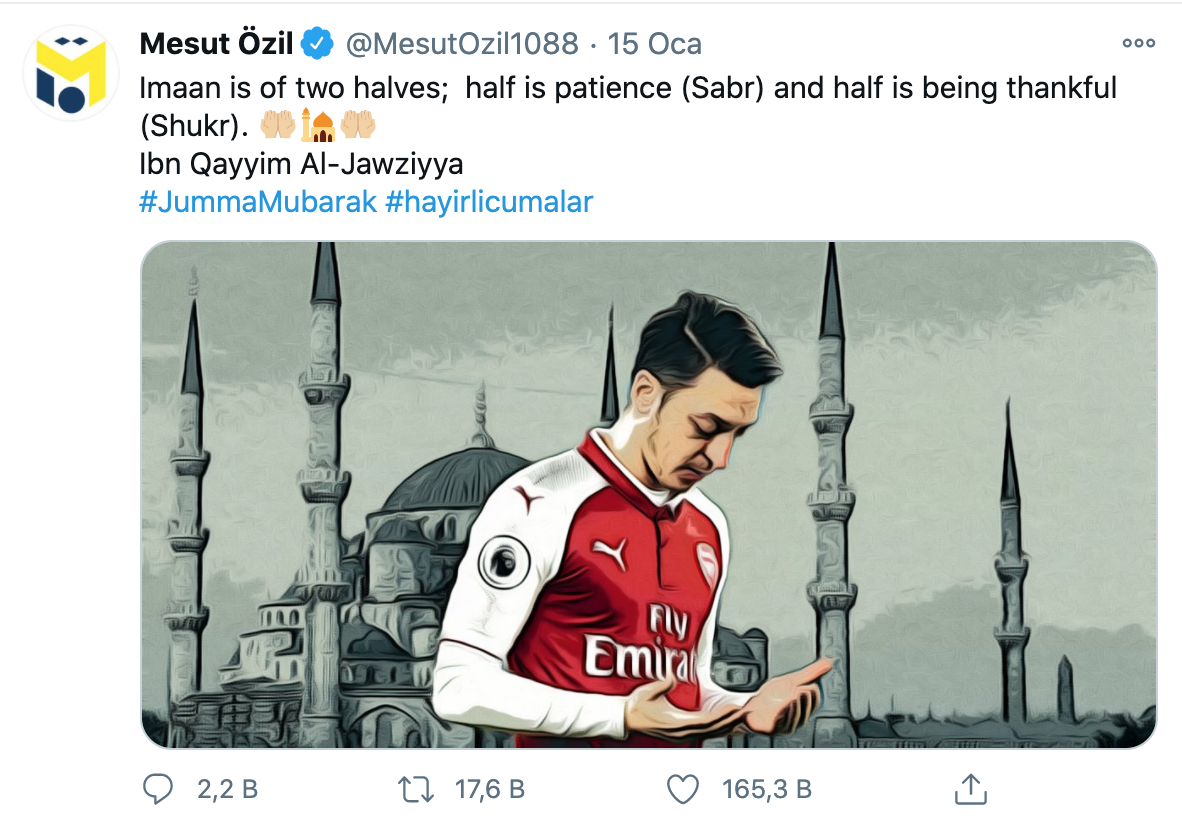Viewport: 1182px width, 824px height.
Task: Like the tweet with the heart icon
Action: coord(683,789)
